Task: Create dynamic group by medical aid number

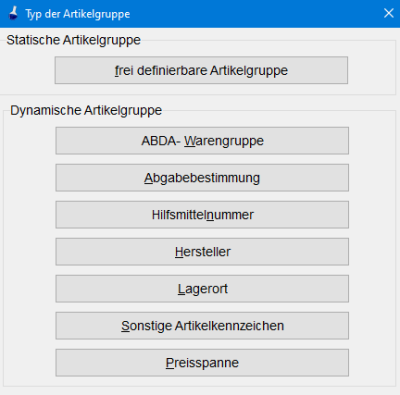Action: (x=202, y=215)
